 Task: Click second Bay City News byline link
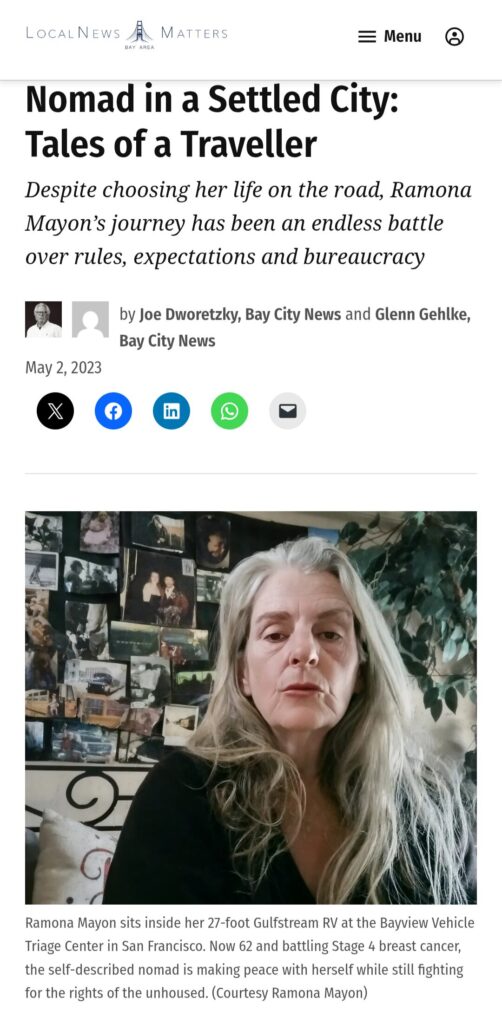(x=167, y=341)
